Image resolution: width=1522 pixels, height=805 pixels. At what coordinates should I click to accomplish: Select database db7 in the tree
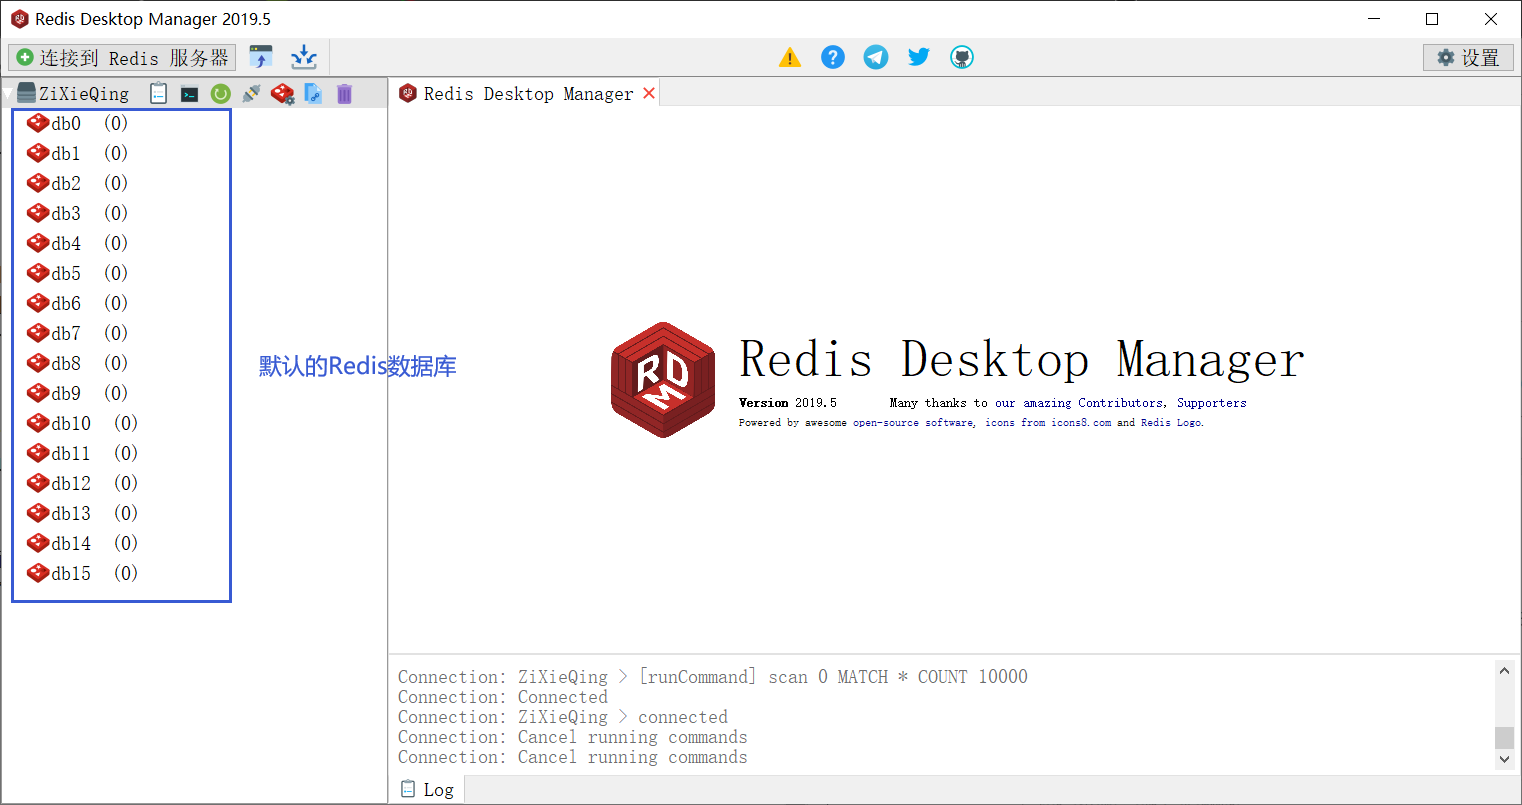coord(77,334)
